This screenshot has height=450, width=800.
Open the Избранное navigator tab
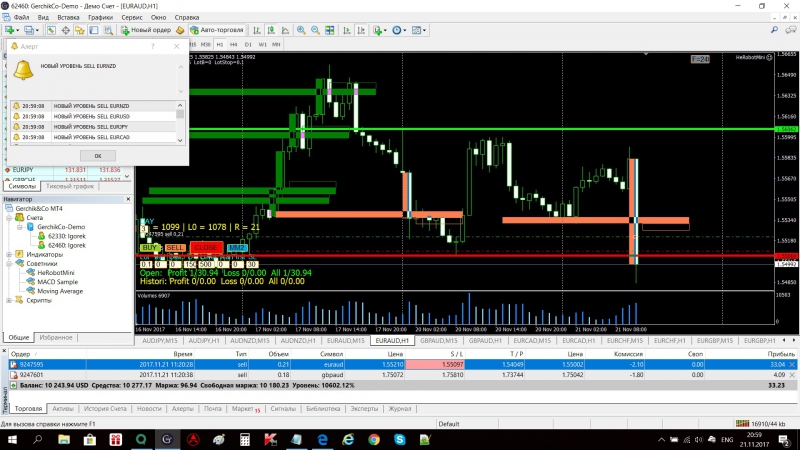56,338
